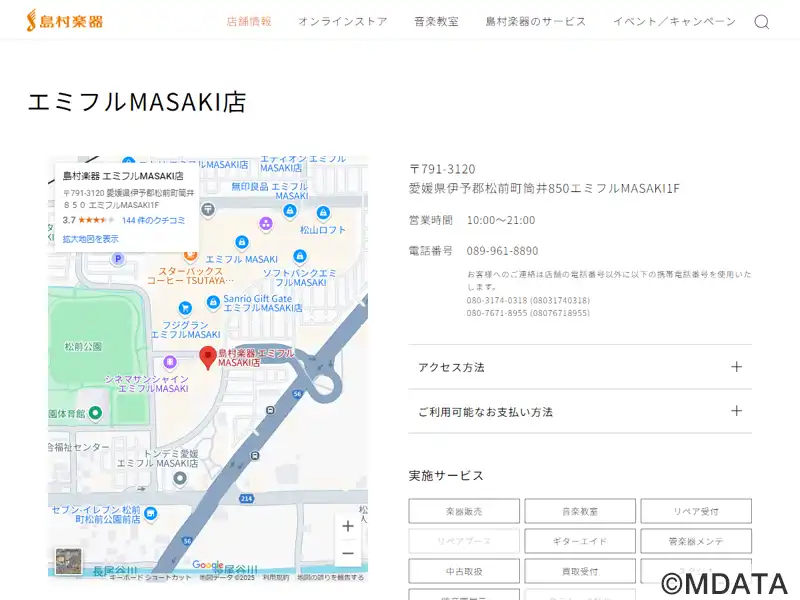
Task: Click the postal code 〒791-3120 text
Action: click(442, 169)
